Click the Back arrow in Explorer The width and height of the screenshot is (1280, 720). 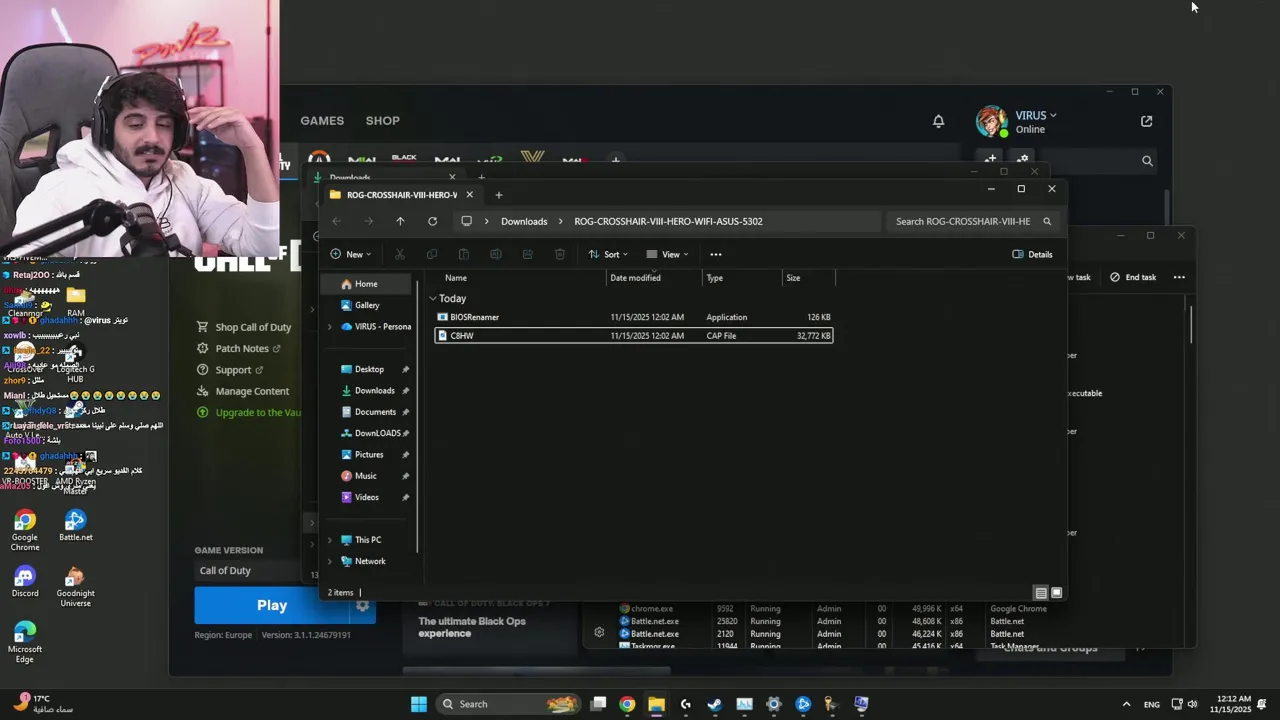click(x=336, y=221)
